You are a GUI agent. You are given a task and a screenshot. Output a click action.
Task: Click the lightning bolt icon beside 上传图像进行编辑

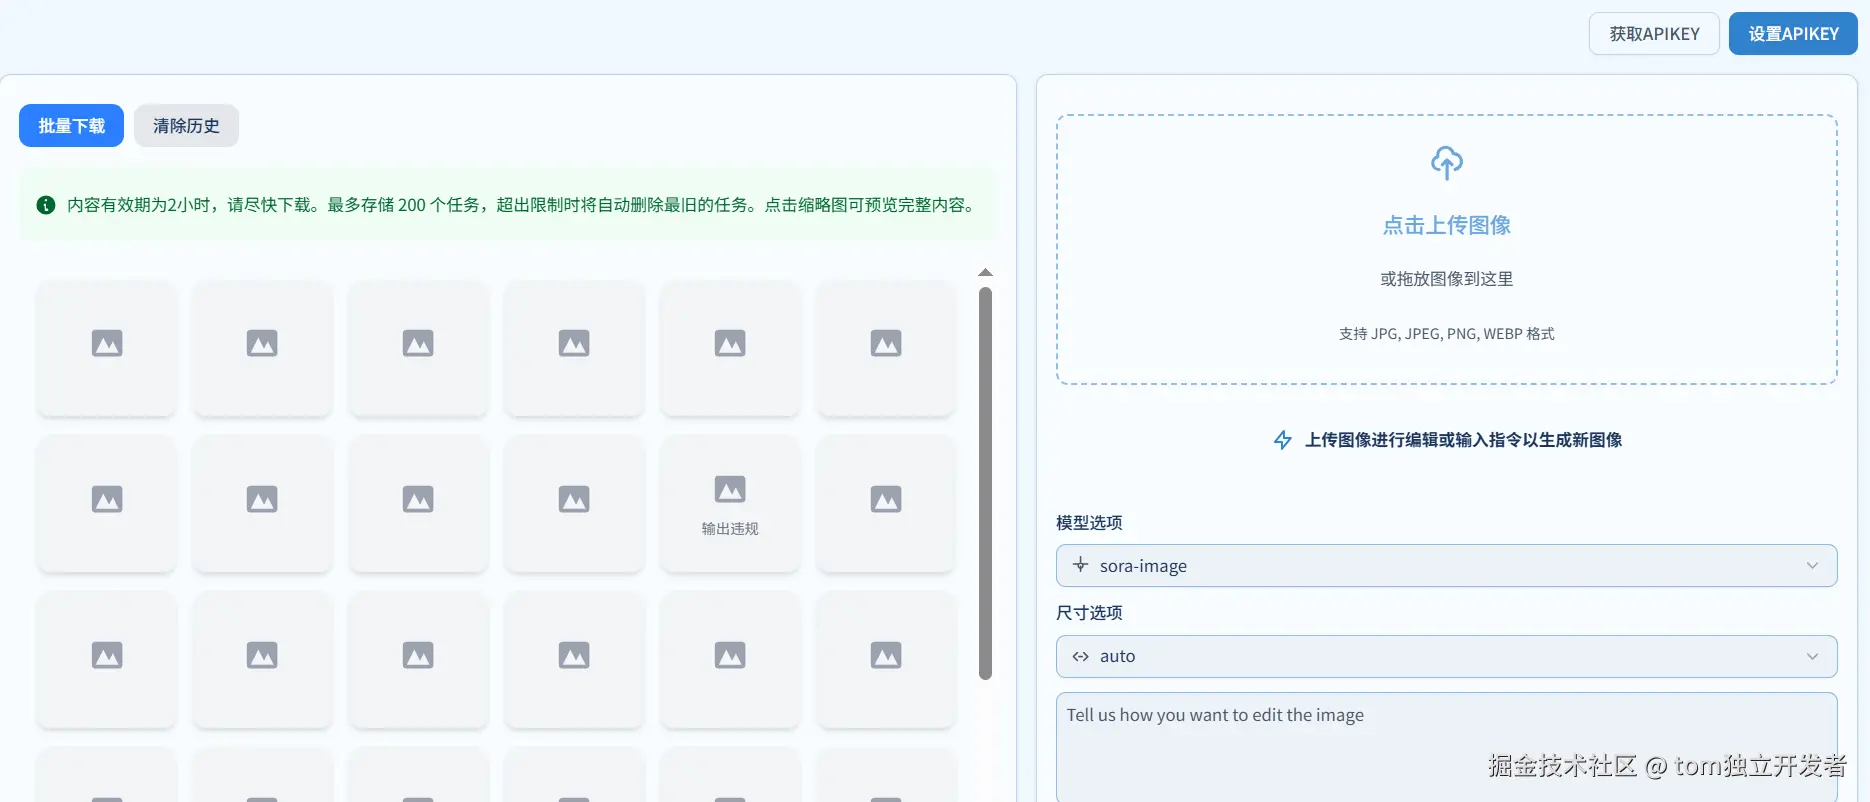point(1283,440)
